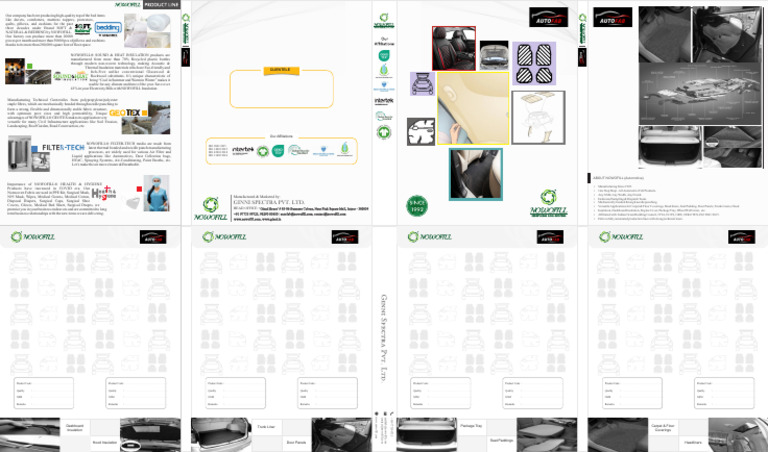Open the red-bordered car seat cover photo
The image size is (768, 452).
pos(454,48)
